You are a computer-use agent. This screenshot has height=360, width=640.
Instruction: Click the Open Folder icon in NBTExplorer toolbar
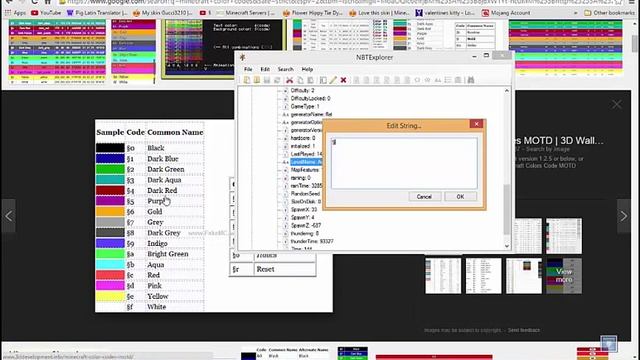click(257, 80)
